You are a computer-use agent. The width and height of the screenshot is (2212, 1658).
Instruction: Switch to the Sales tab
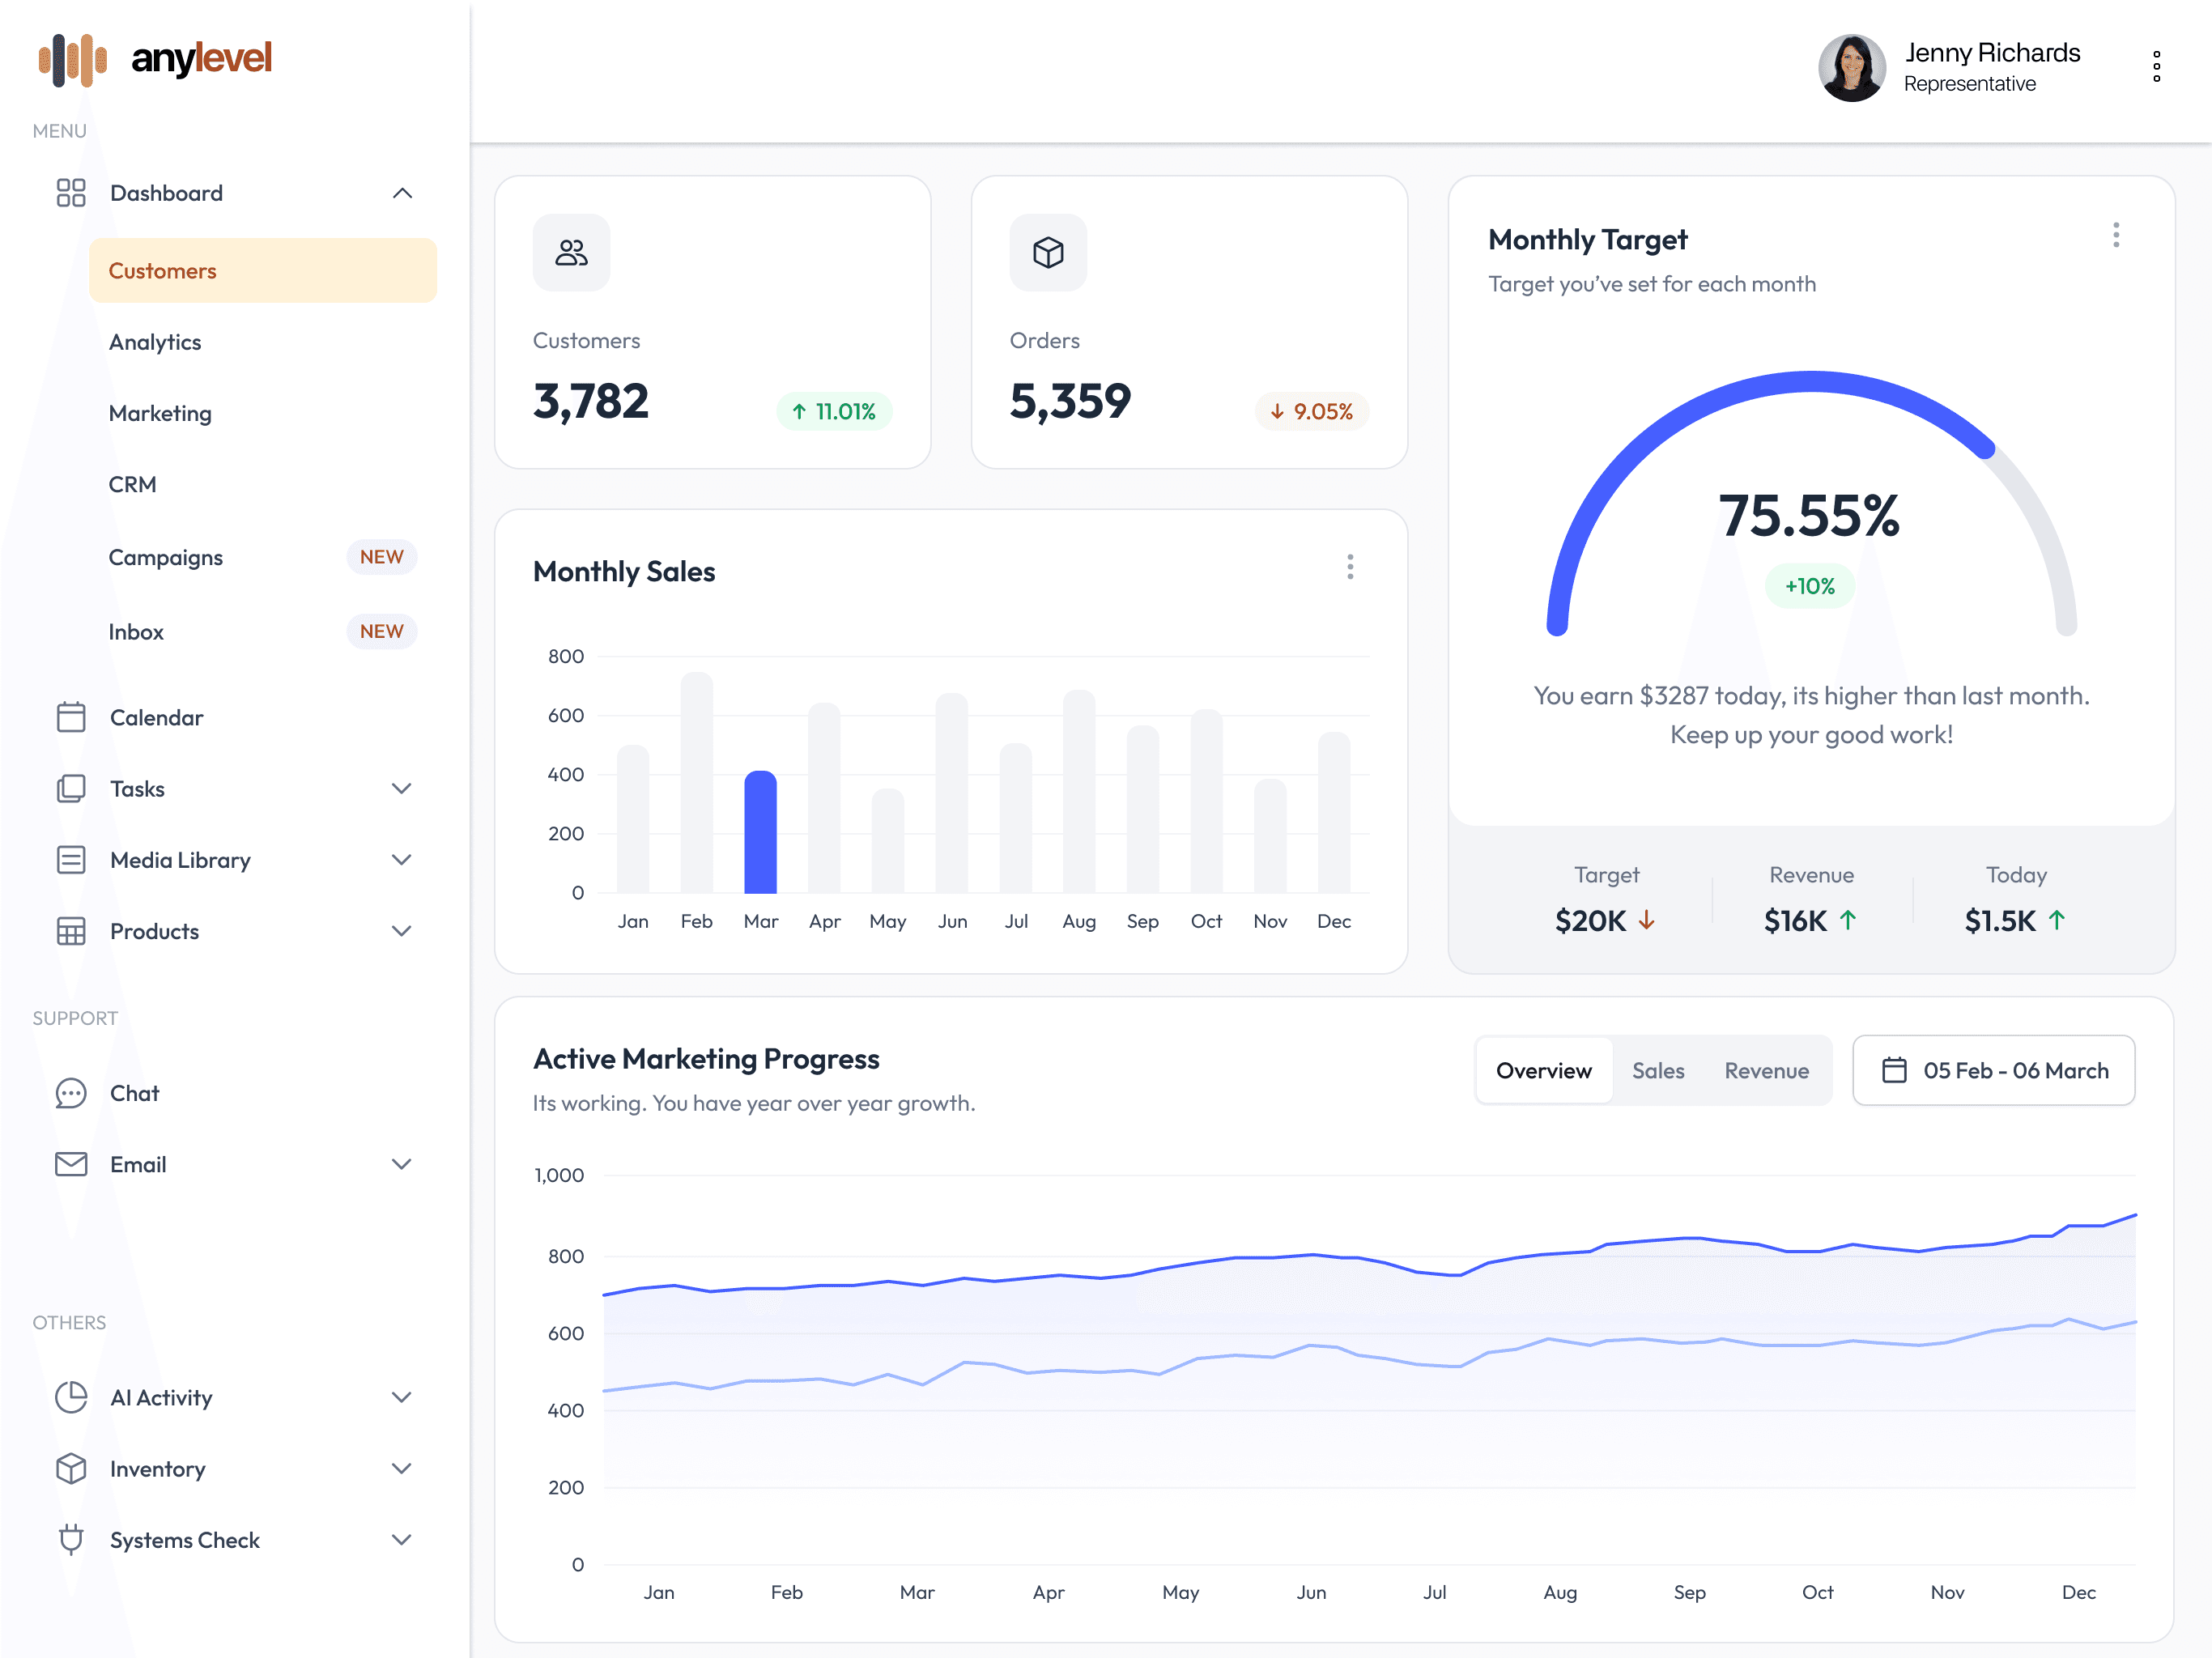point(1657,1070)
